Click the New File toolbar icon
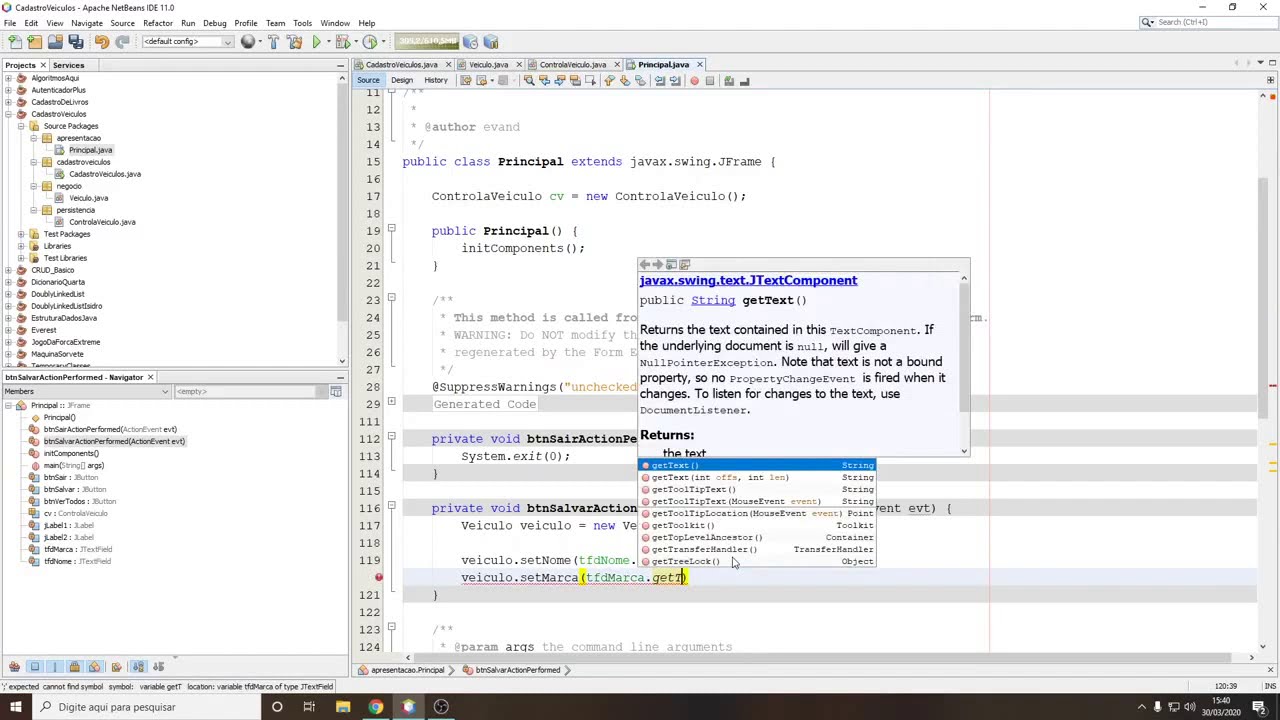Screen dimensions: 1280x720 click(x=15, y=42)
